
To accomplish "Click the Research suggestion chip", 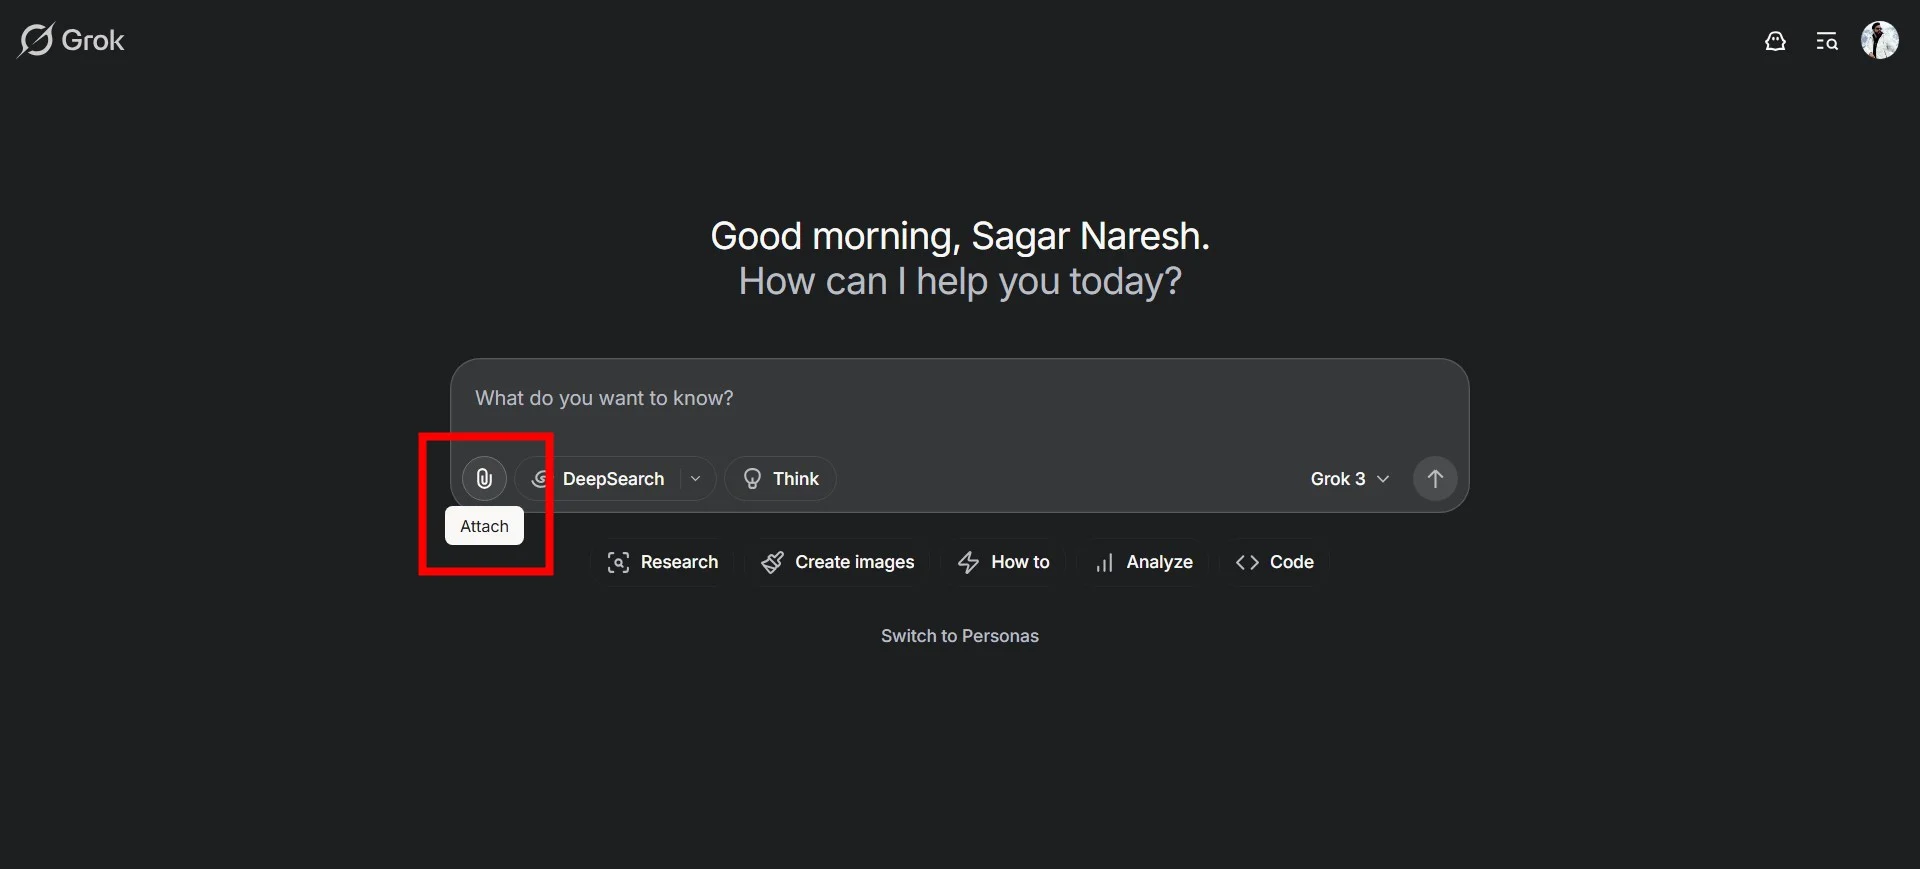I will click(662, 562).
